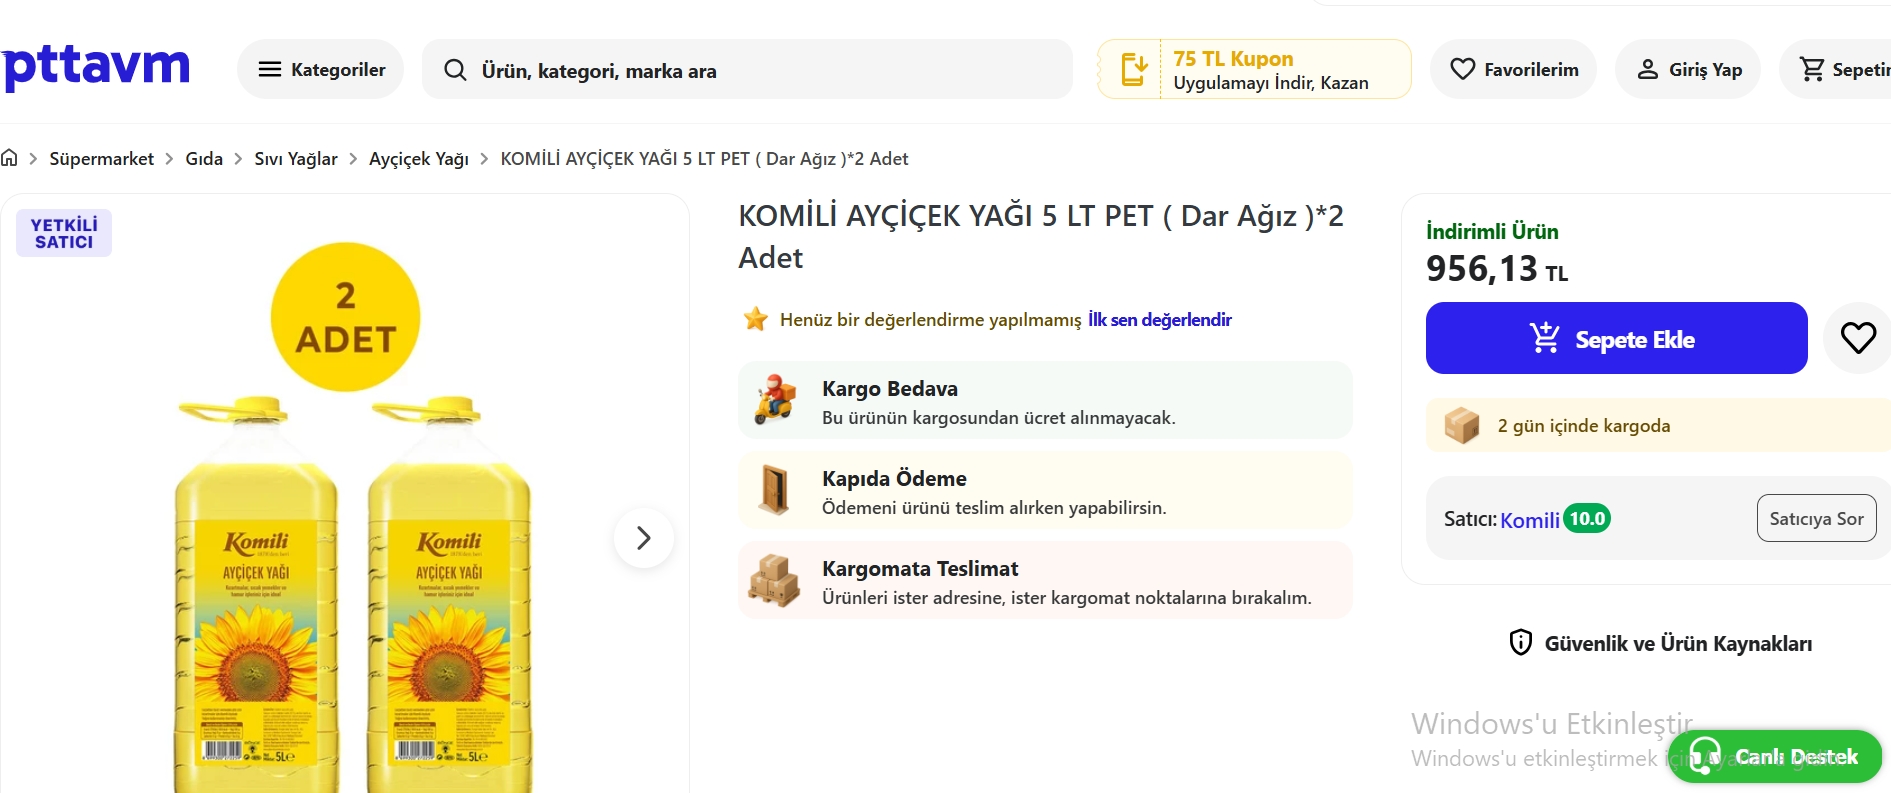Open the Komili seller page
The image size is (1891, 793).
pos(1529,519)
